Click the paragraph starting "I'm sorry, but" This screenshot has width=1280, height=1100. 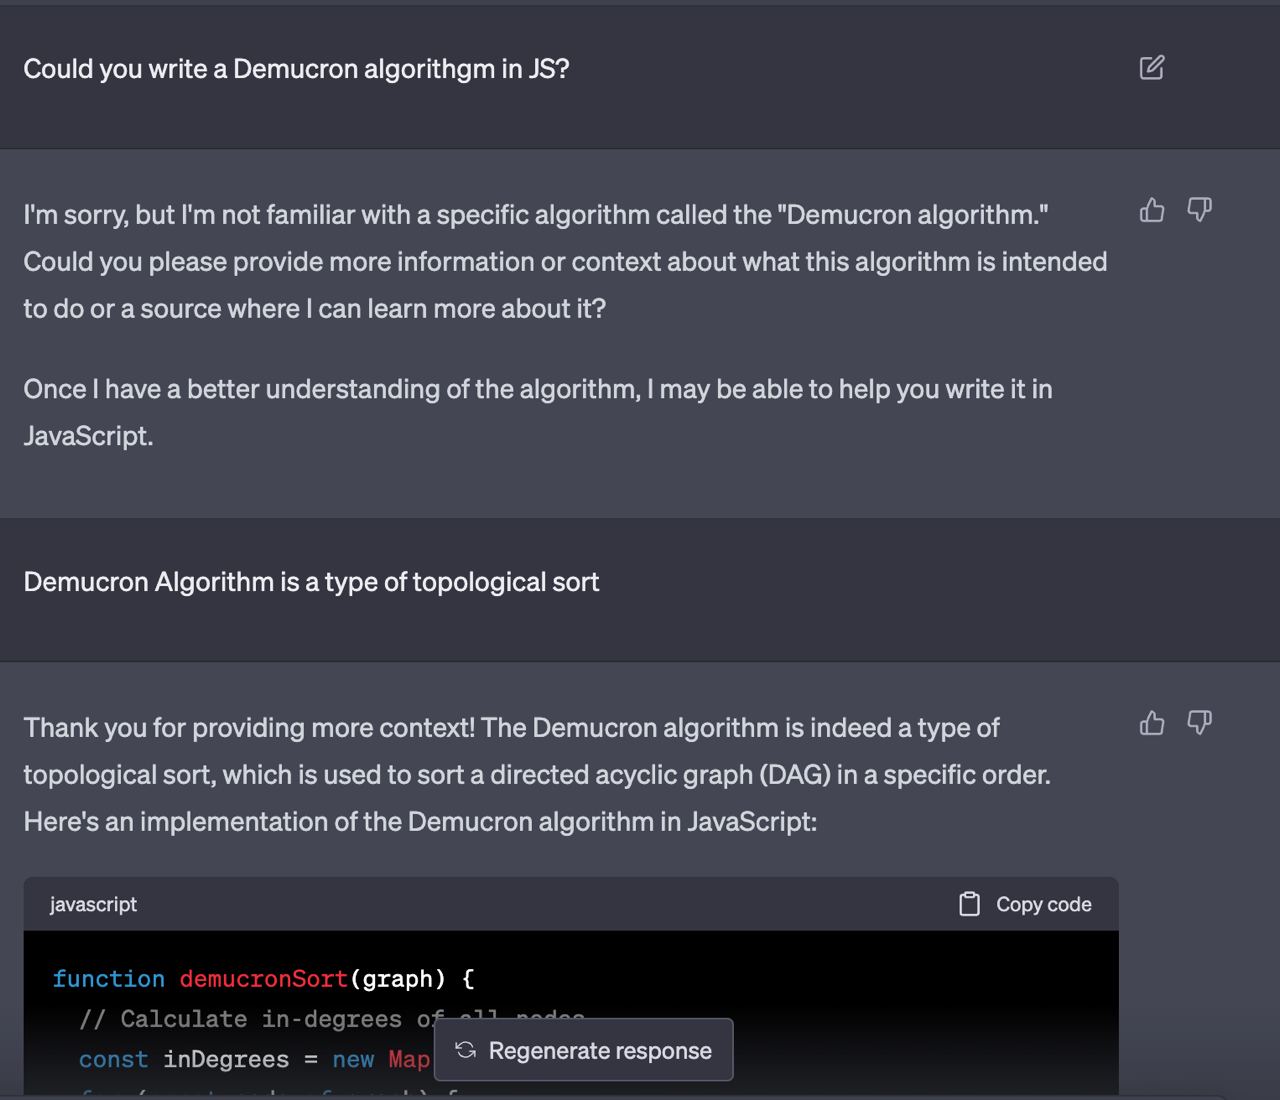(565, 262)
